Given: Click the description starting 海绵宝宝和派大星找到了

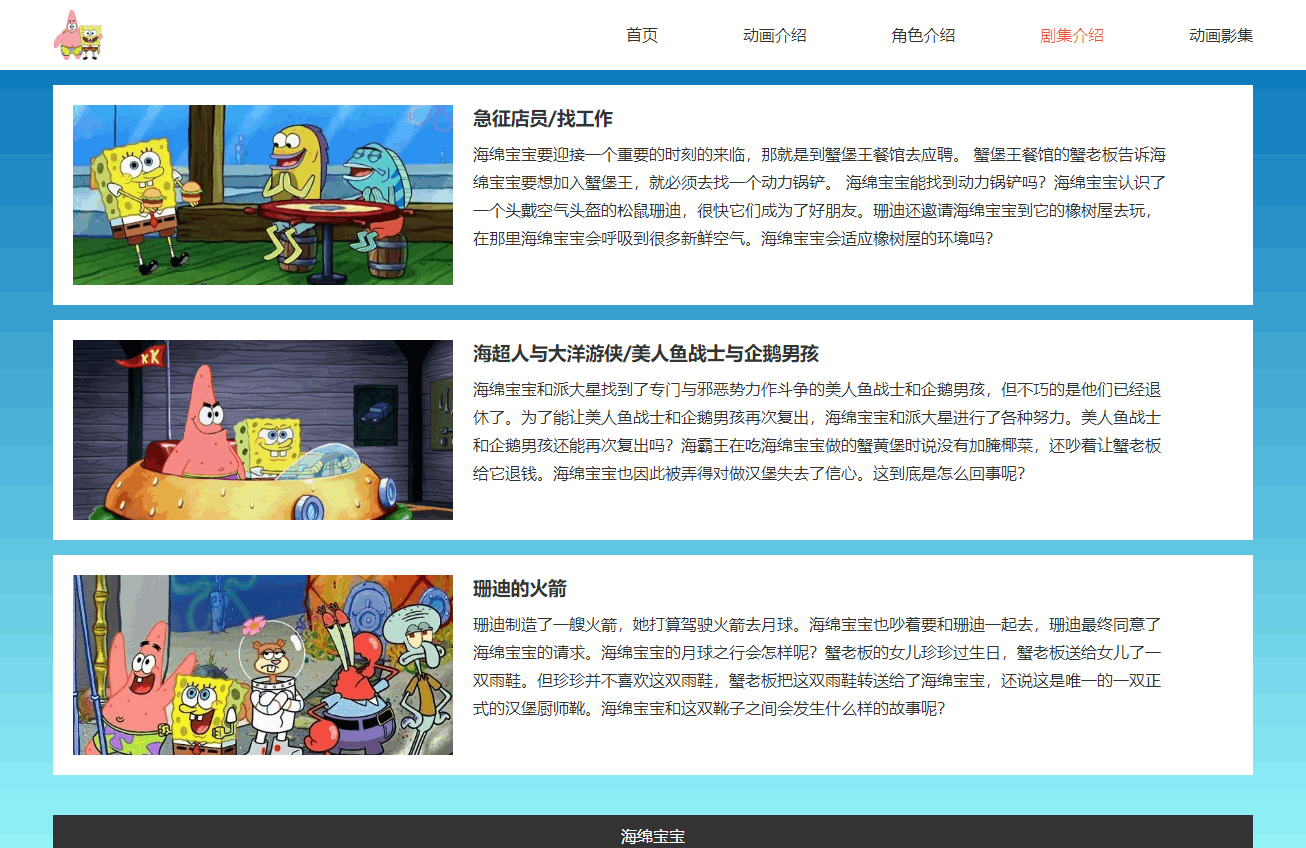Looking at the screenshot, I should [x=817, y=432].
